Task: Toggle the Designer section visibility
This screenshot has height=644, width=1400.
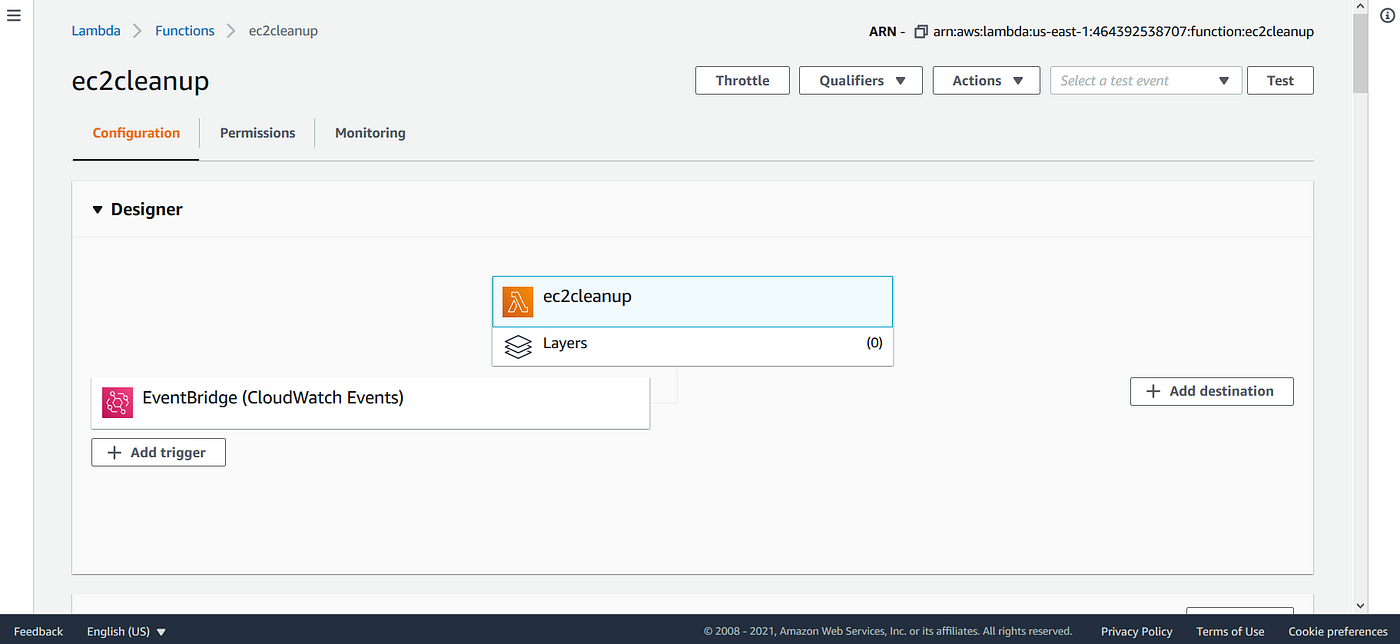Action: pyautogui.click(x=97, y=209)
